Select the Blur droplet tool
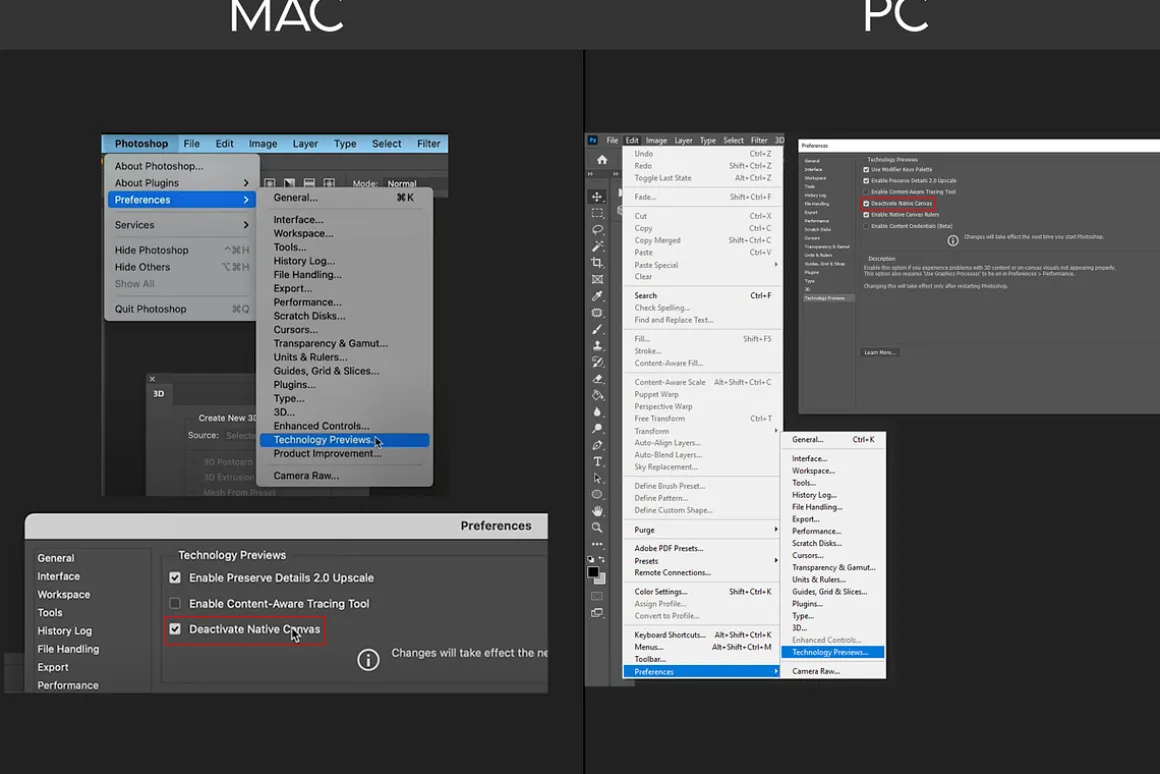The width and height of the screenshot is (1160, 774). (597, 411)
